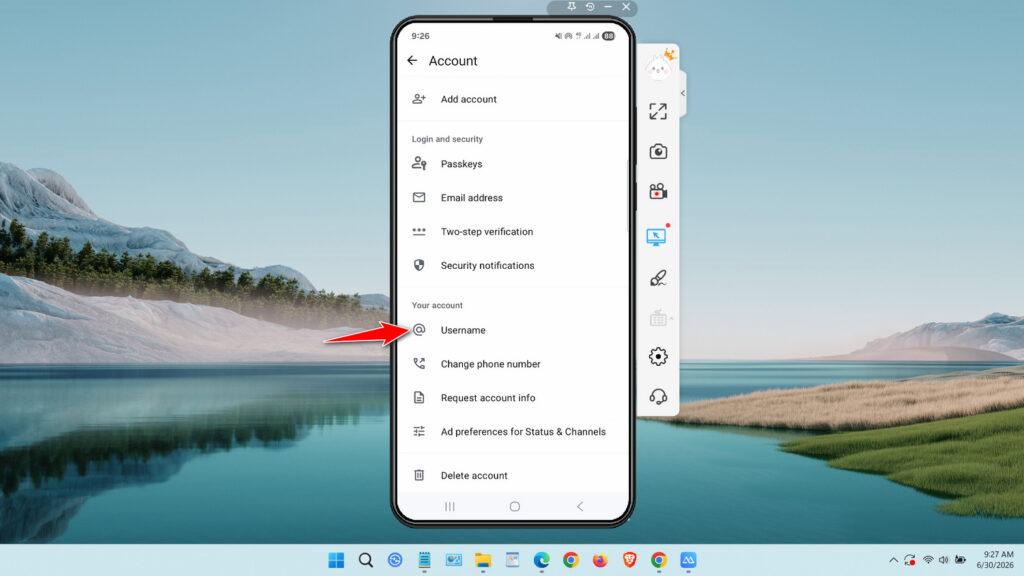Open File Explorer from the taskbar

(x=483, y=560)
